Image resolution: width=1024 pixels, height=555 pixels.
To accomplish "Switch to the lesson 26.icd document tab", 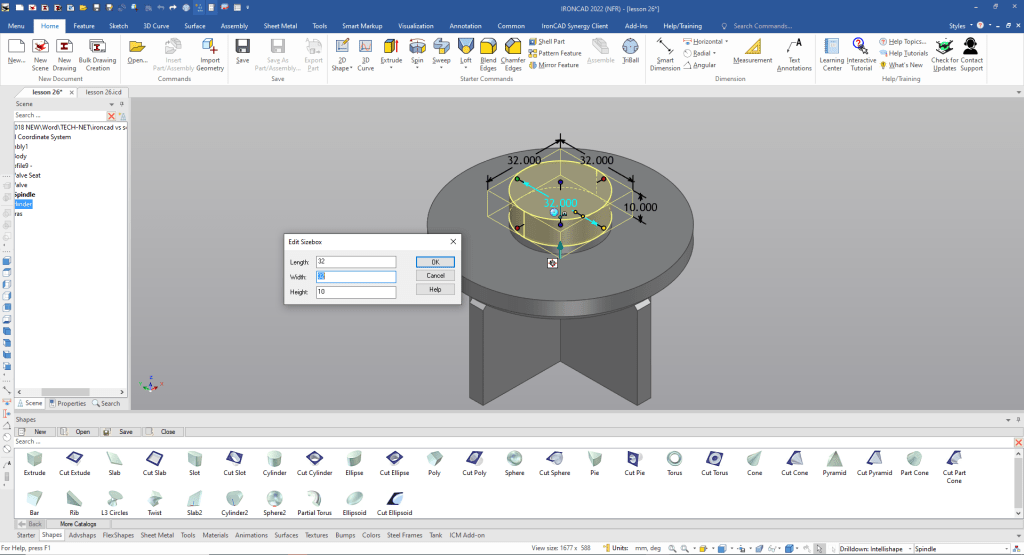I will click(103, 92).
